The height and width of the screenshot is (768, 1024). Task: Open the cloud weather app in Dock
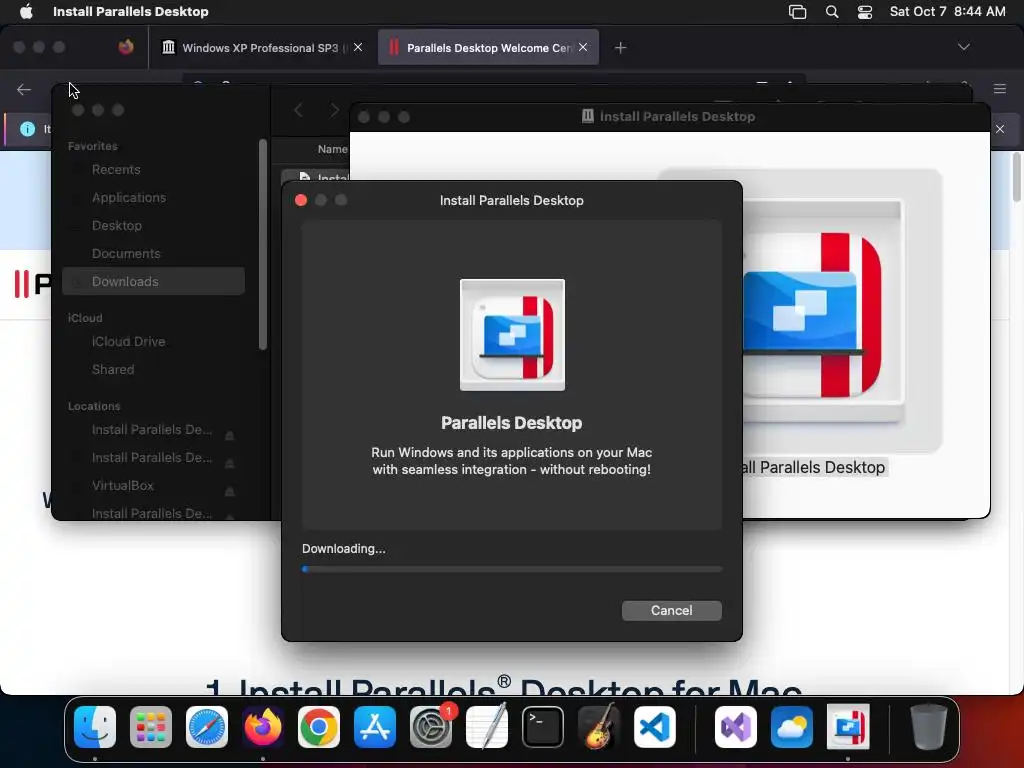[x=792, y=727]
